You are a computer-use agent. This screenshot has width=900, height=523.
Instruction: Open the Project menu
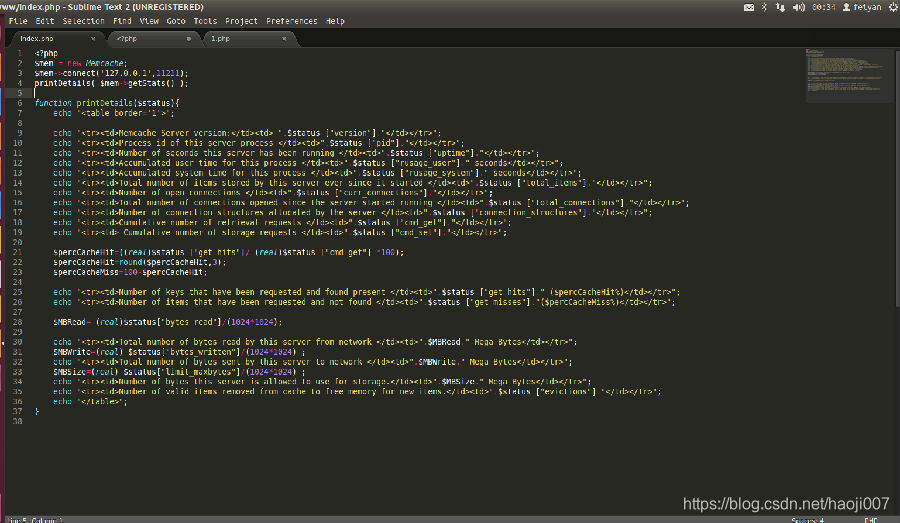[241, 21]
